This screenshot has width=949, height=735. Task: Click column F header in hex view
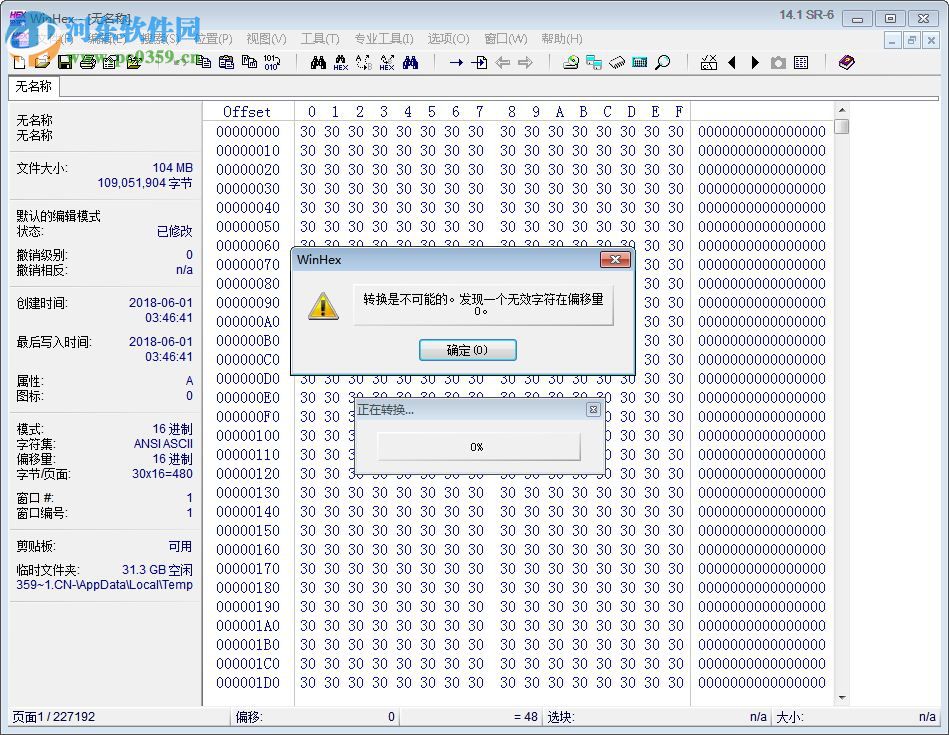[x=678, y=112]
